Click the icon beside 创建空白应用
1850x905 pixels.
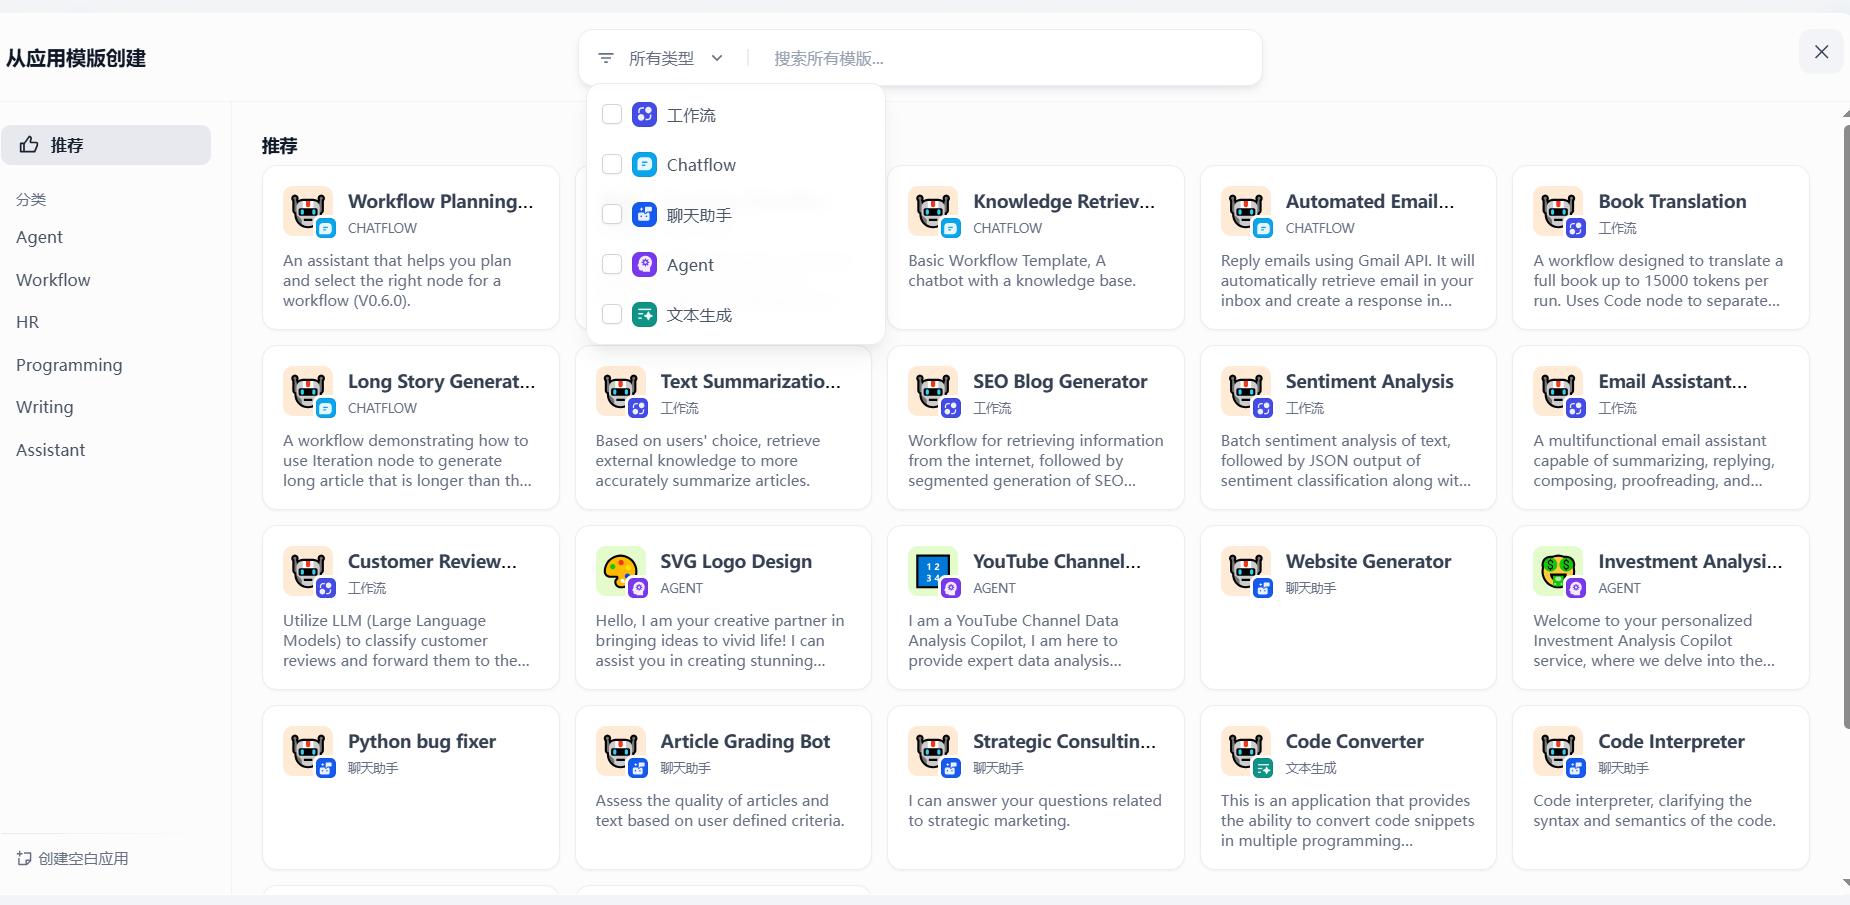coord(24,858)
